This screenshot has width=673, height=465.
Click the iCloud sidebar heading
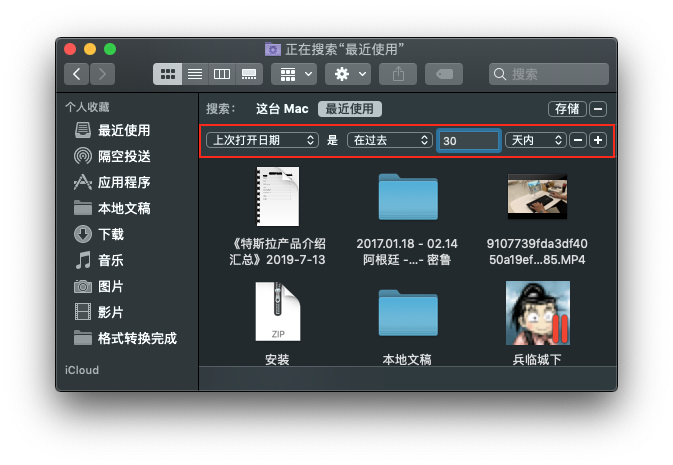(82, 370)
